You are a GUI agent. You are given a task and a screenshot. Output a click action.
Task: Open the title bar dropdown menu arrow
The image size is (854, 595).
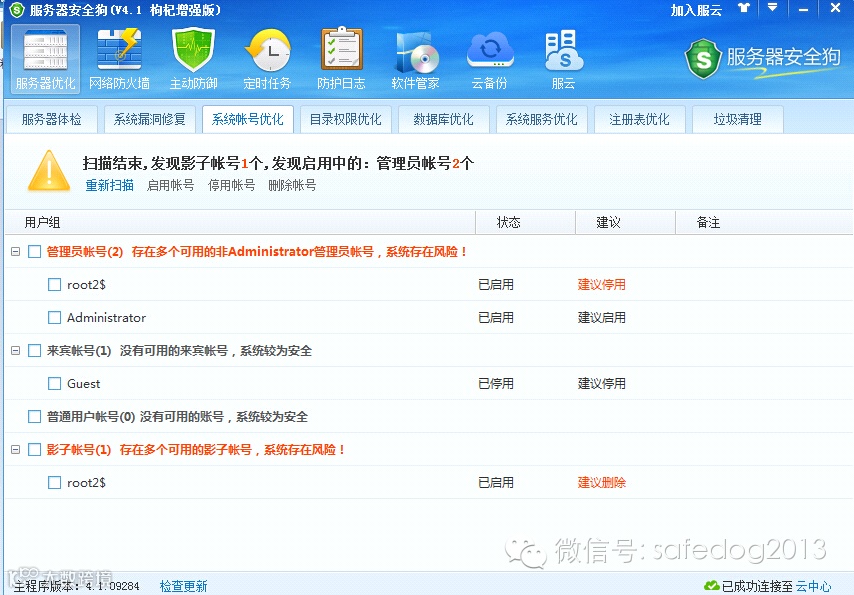tap(772, 8)
